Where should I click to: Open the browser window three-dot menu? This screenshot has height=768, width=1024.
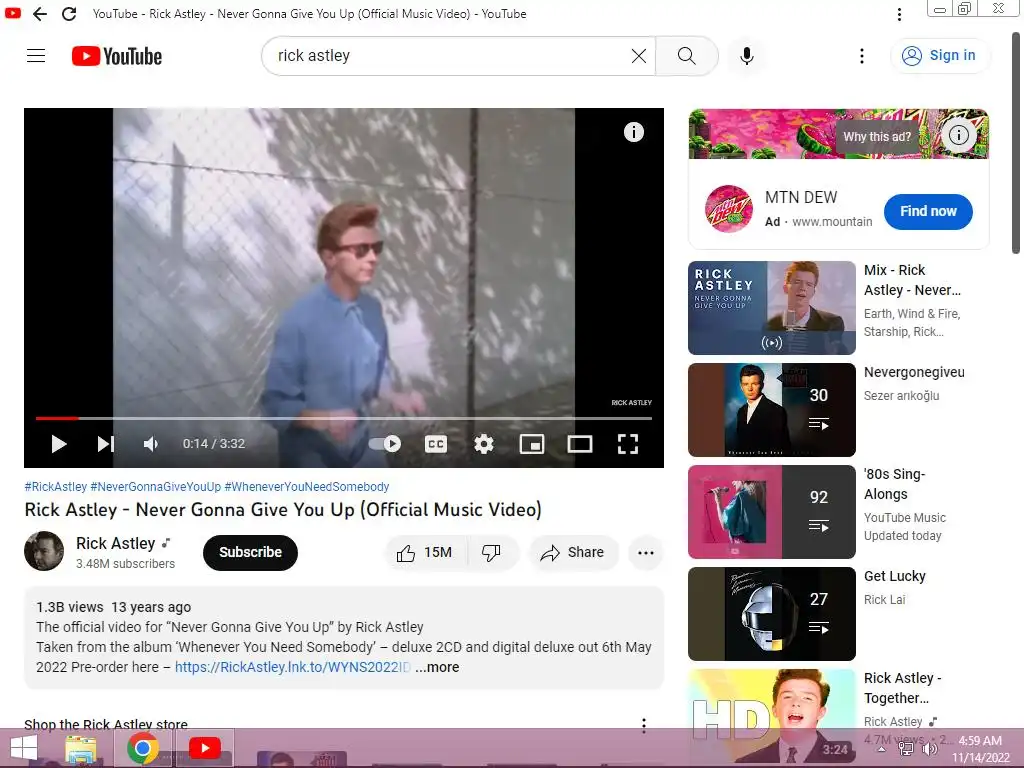pos(899,14)
